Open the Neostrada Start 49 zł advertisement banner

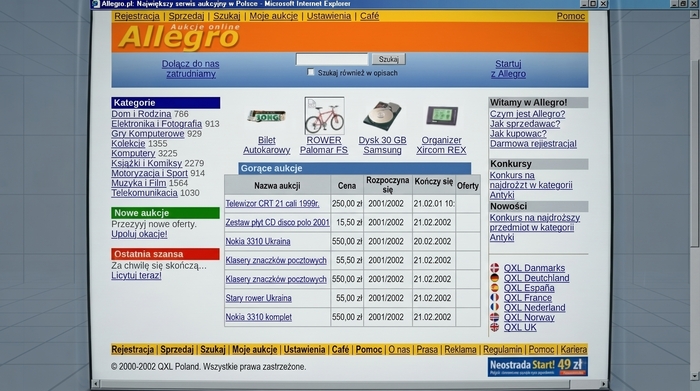point(538,366)
